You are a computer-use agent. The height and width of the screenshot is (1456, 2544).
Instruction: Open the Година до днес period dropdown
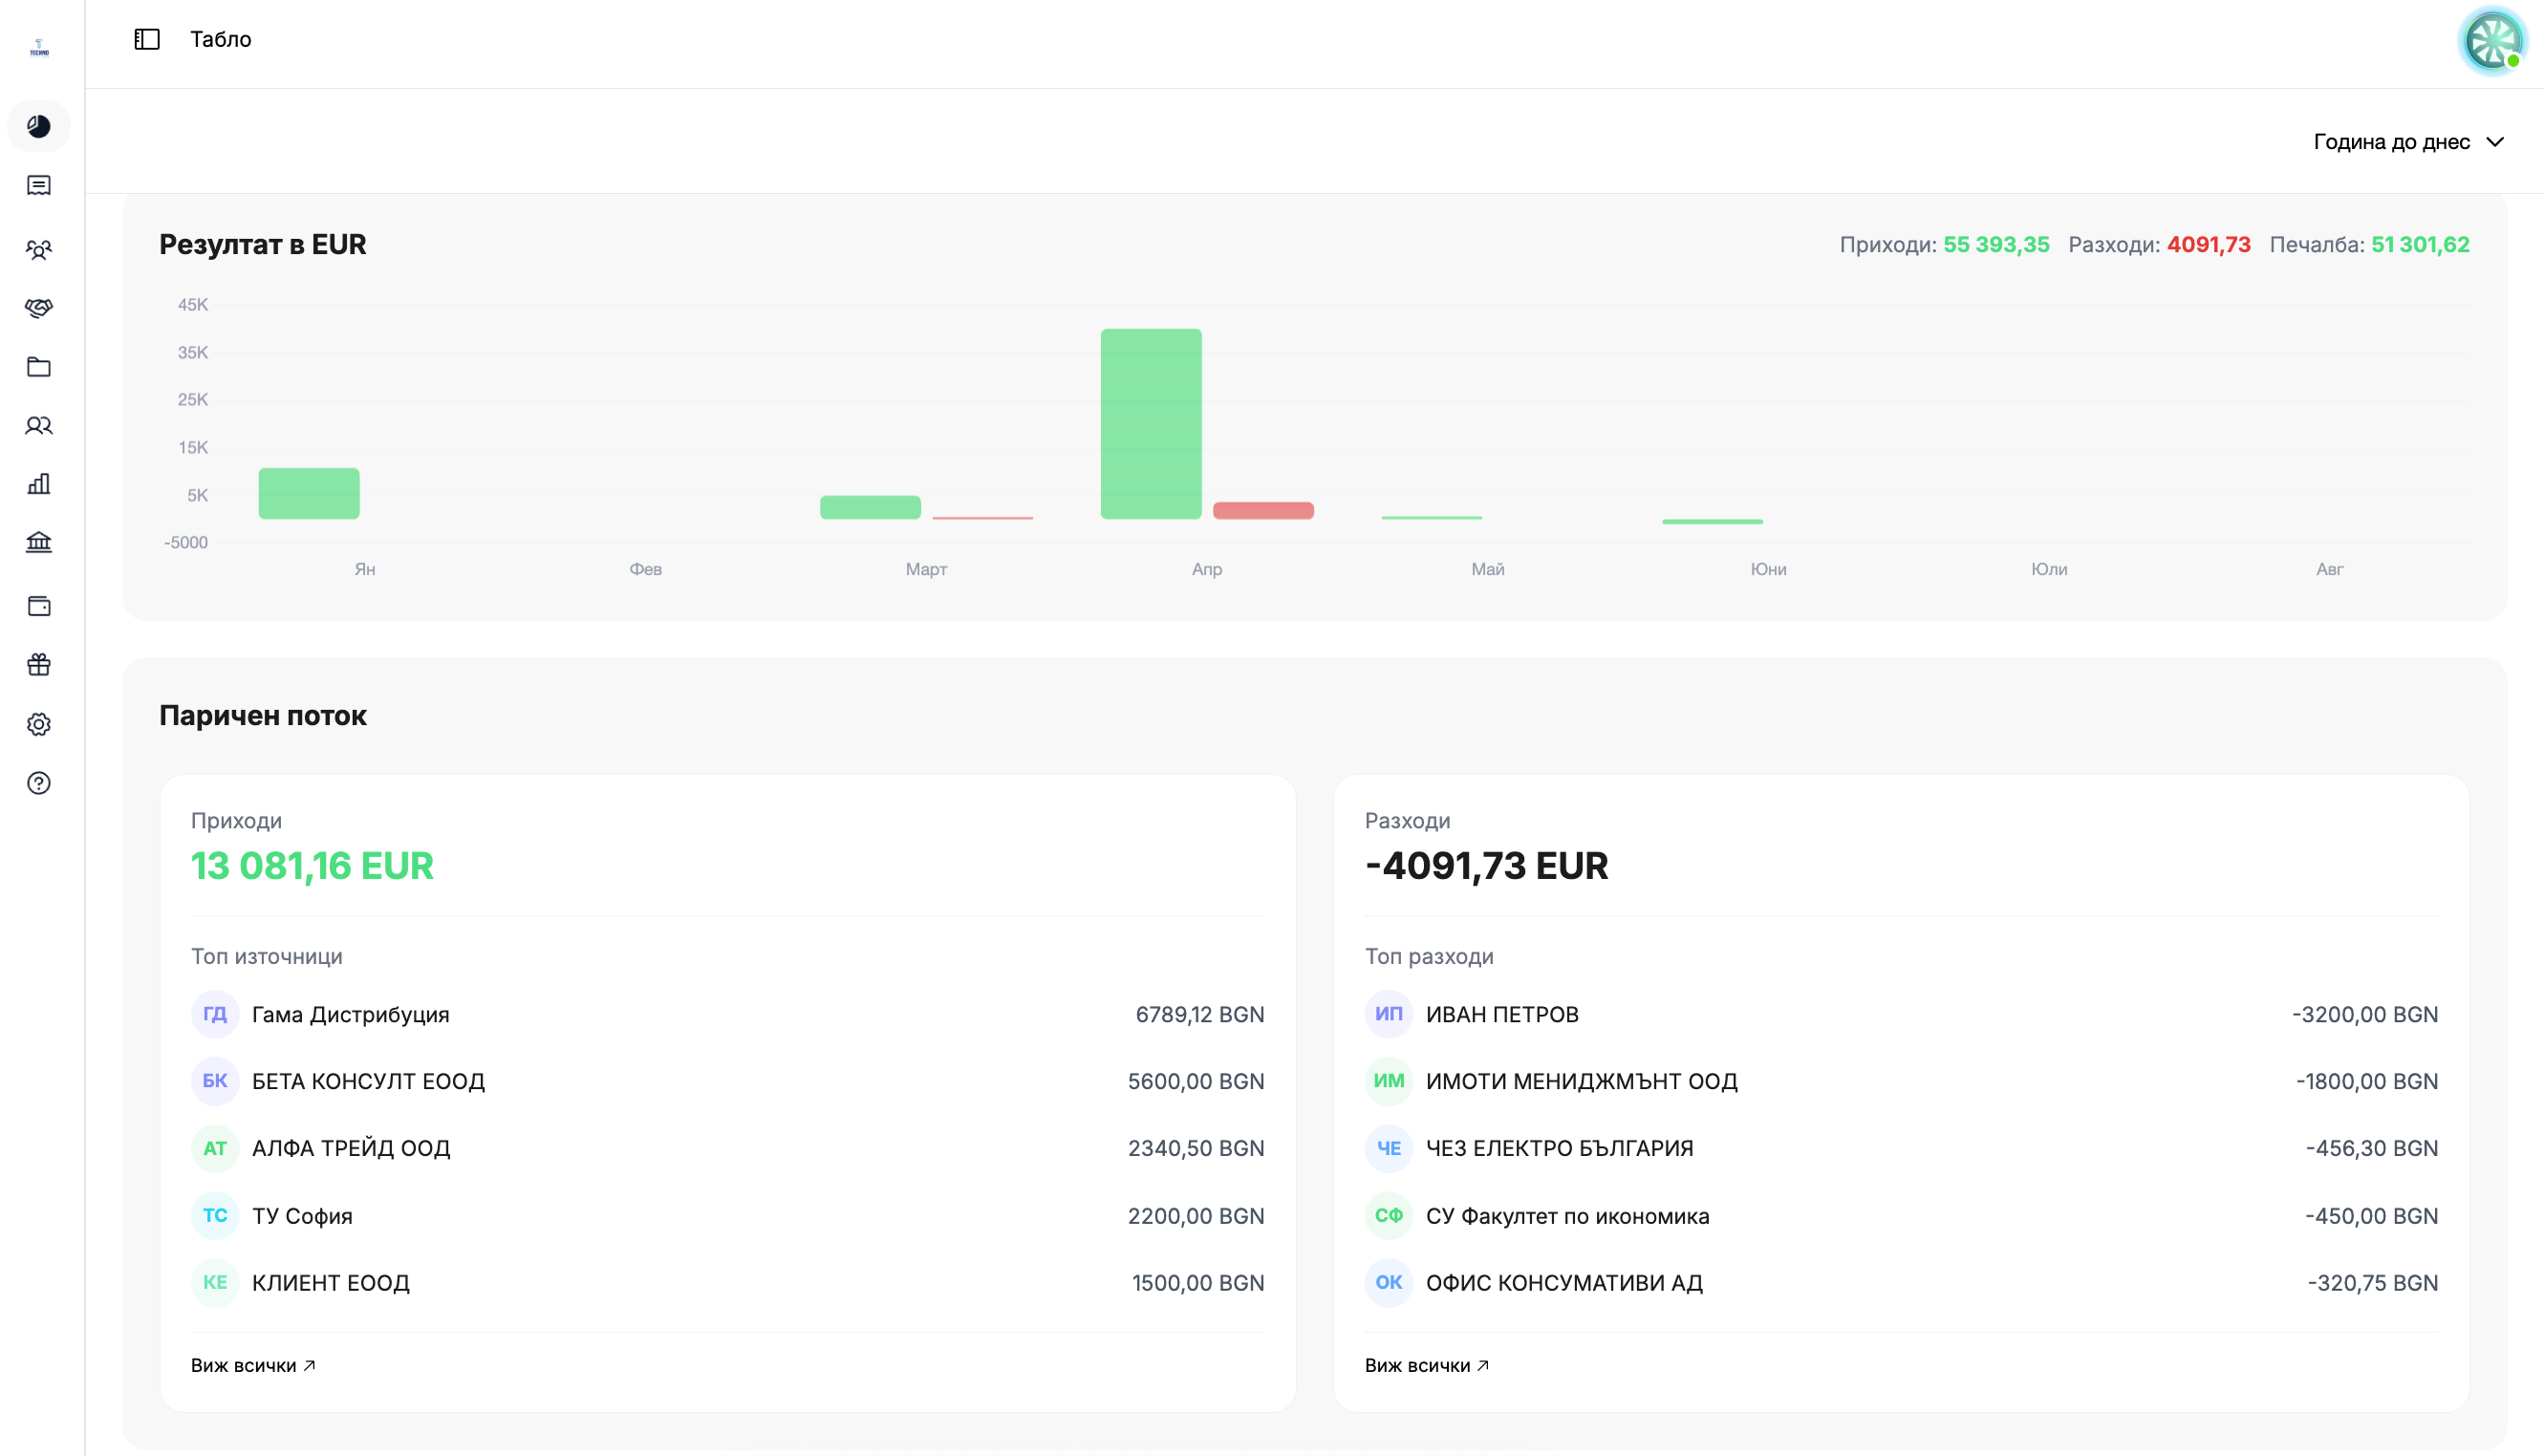pos(2409,142)
